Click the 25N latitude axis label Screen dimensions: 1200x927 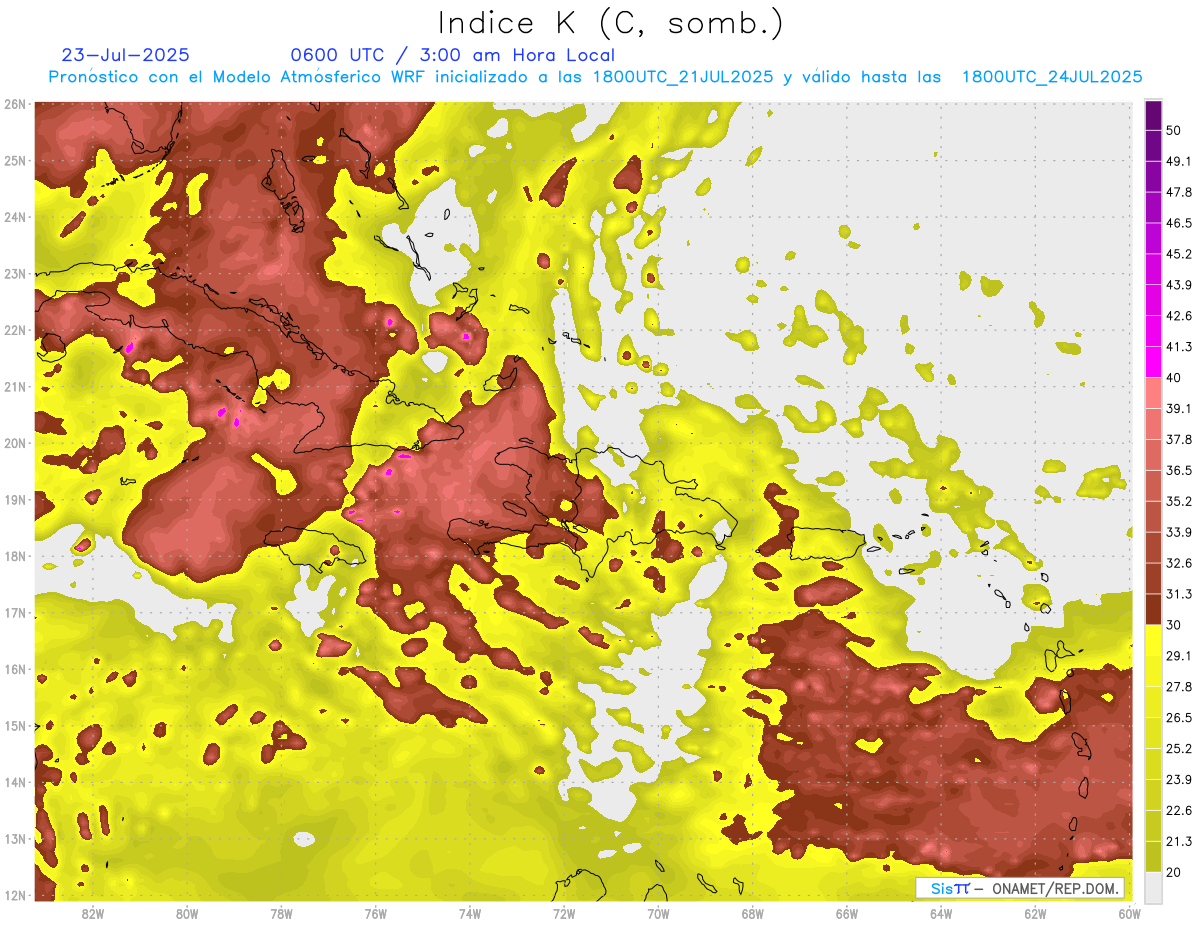tap(15, 160)
